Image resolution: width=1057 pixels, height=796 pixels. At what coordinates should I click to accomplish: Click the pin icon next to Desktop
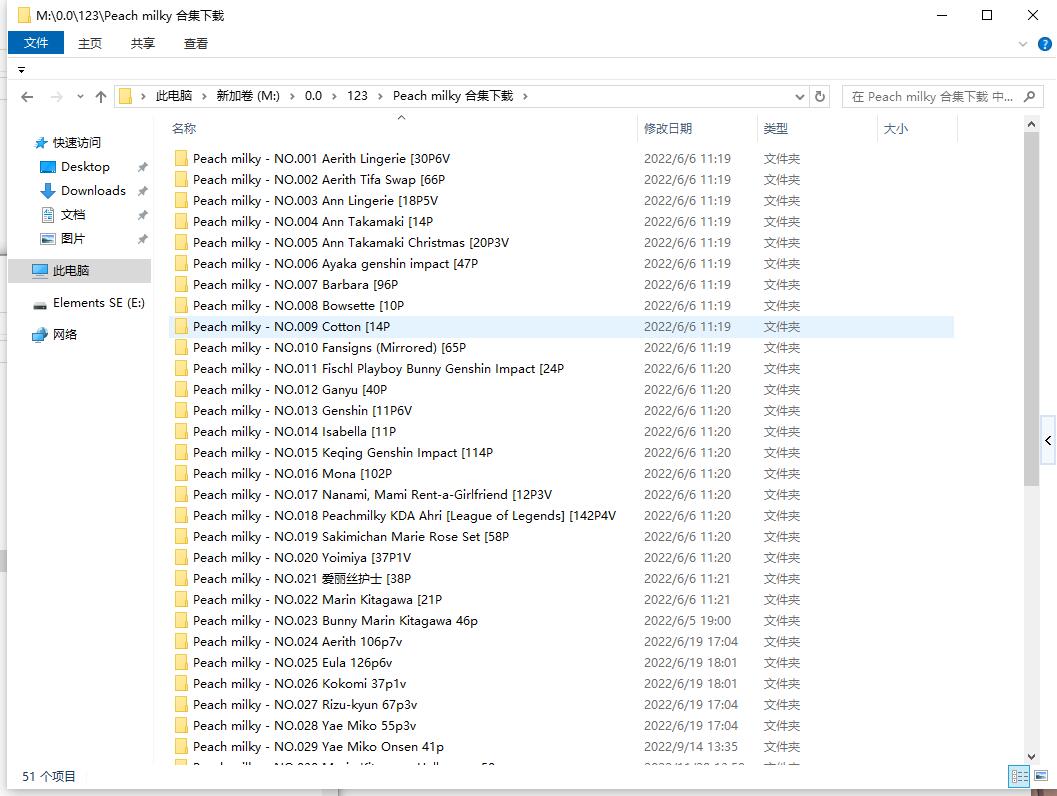[x=142, y=167]
